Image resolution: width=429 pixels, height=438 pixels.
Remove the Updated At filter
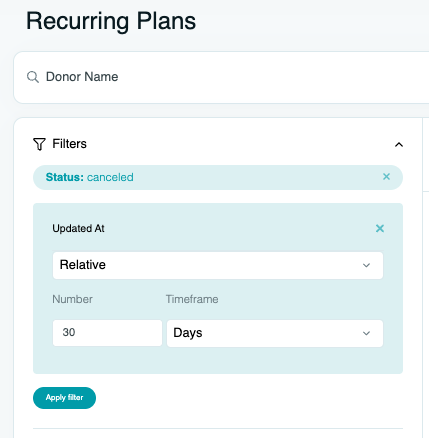380,228
